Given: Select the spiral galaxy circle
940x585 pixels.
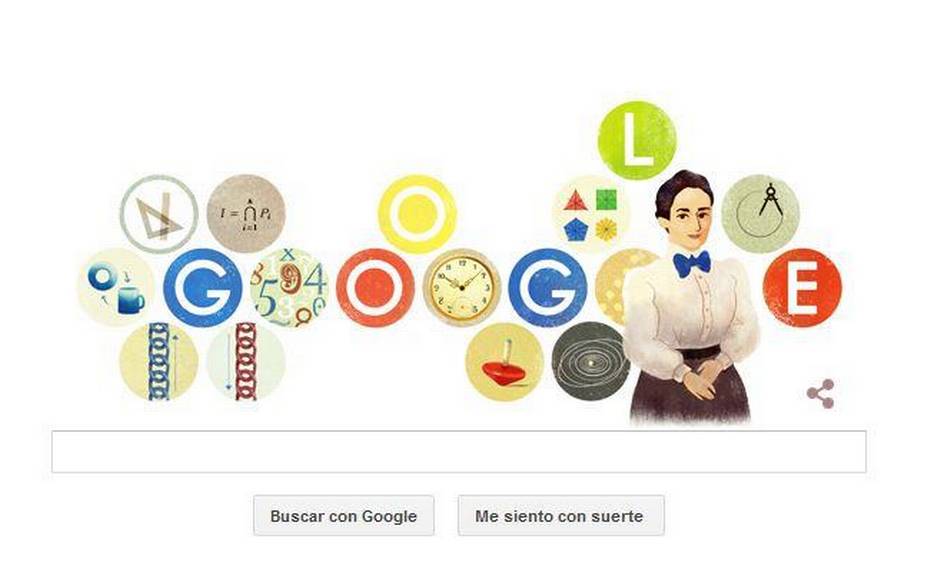Looking at the screenshot, I should point(590,362).
